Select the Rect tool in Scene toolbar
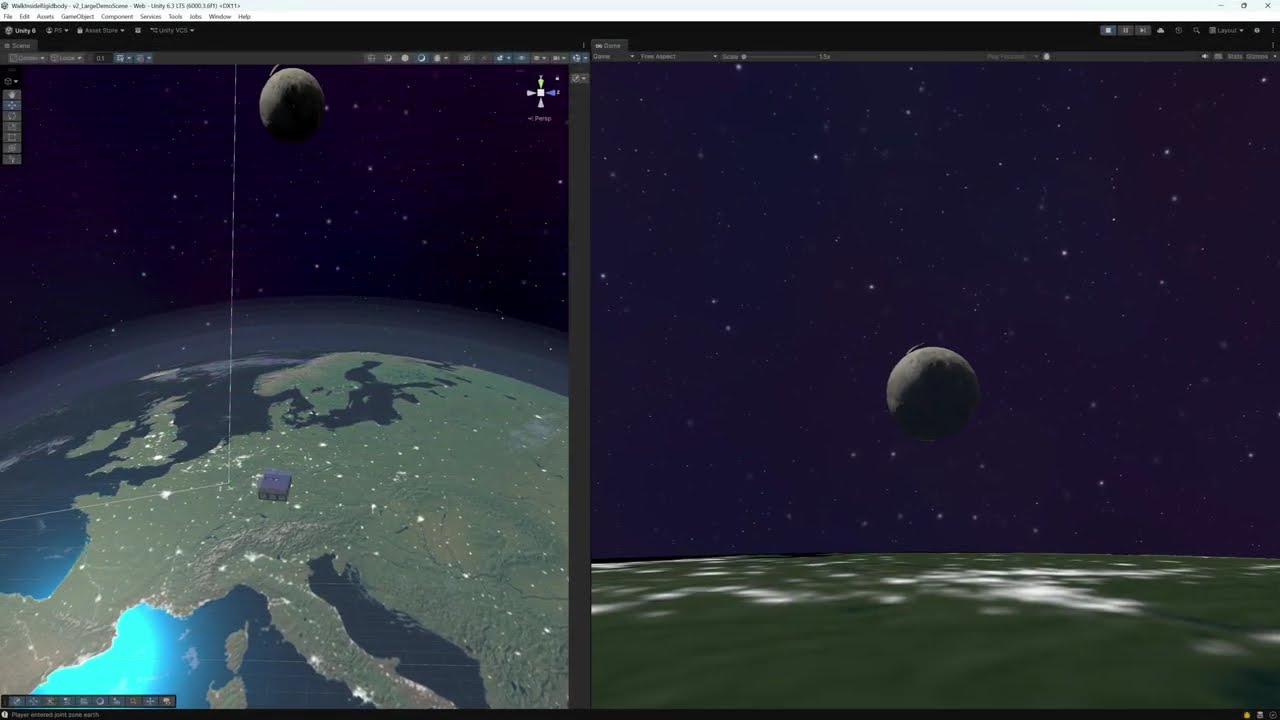Screen dimensions: 1280x720 [x=12, y=137]
